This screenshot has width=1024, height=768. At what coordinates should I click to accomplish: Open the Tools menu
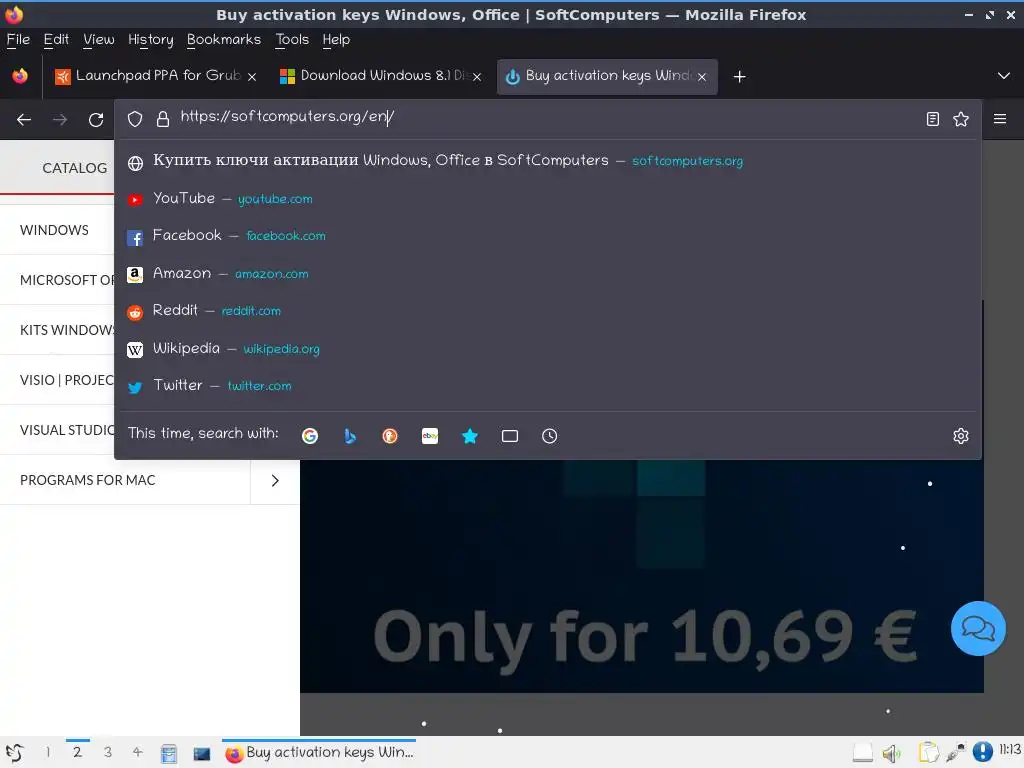coord(292,40)
